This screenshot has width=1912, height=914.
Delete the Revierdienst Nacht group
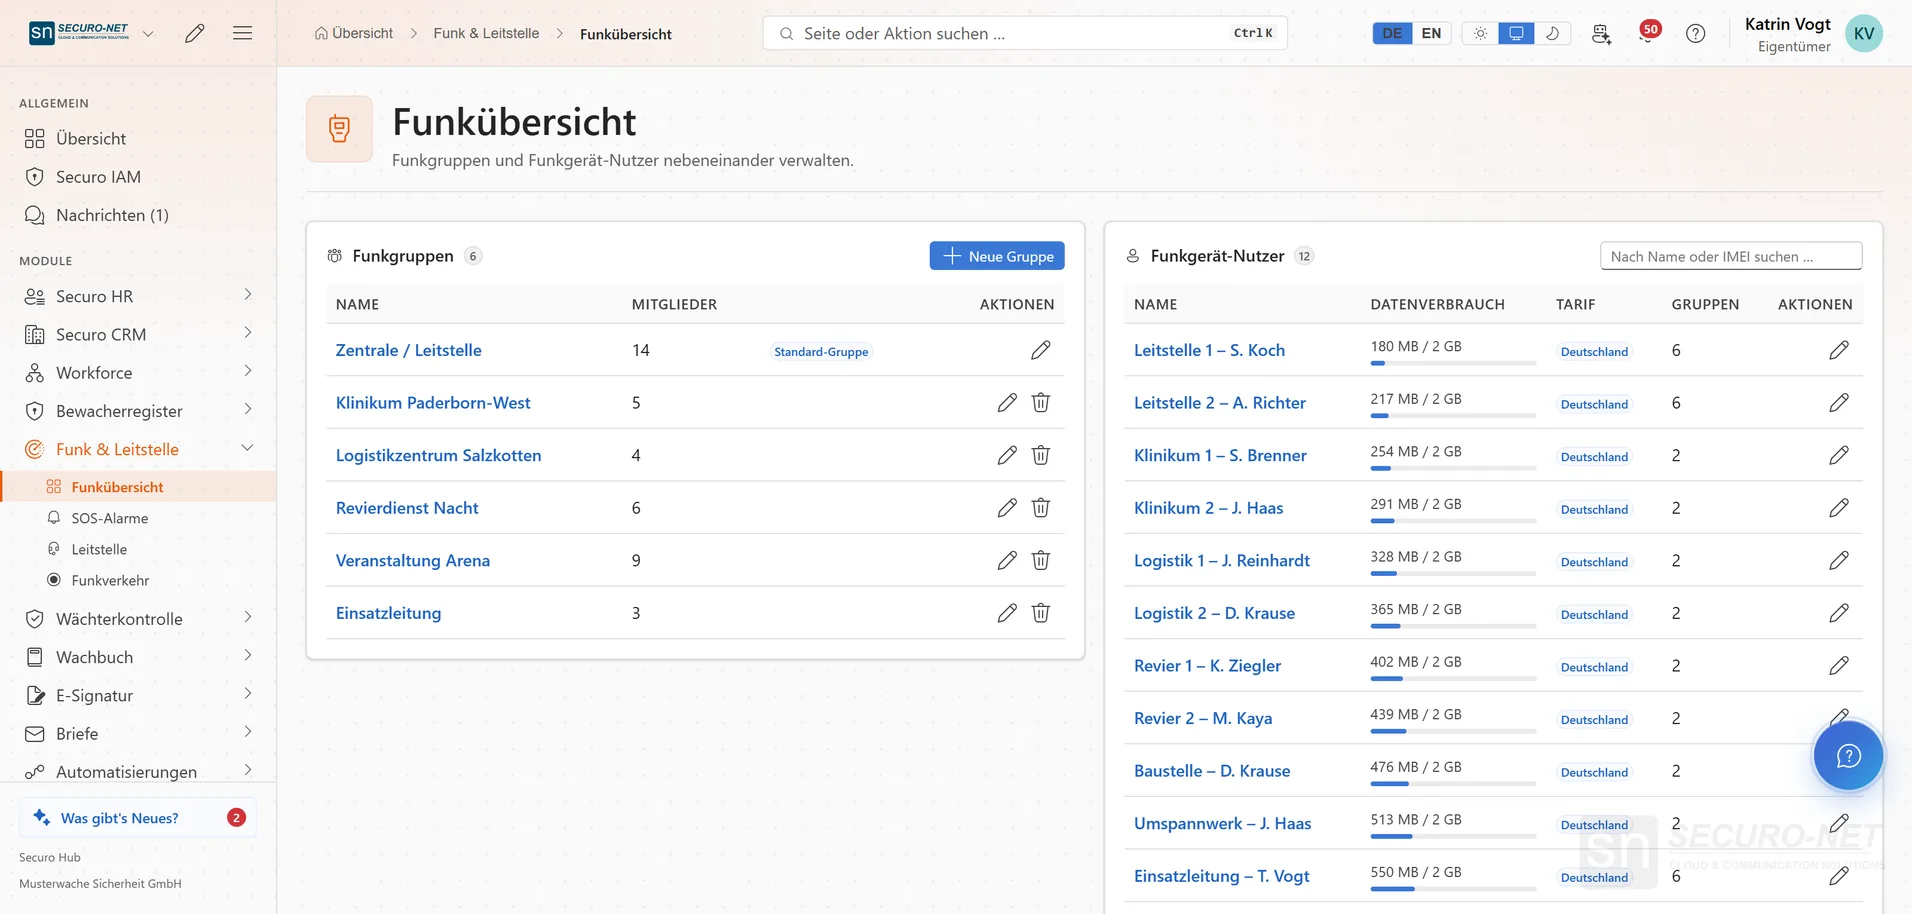pos(1041,508)
